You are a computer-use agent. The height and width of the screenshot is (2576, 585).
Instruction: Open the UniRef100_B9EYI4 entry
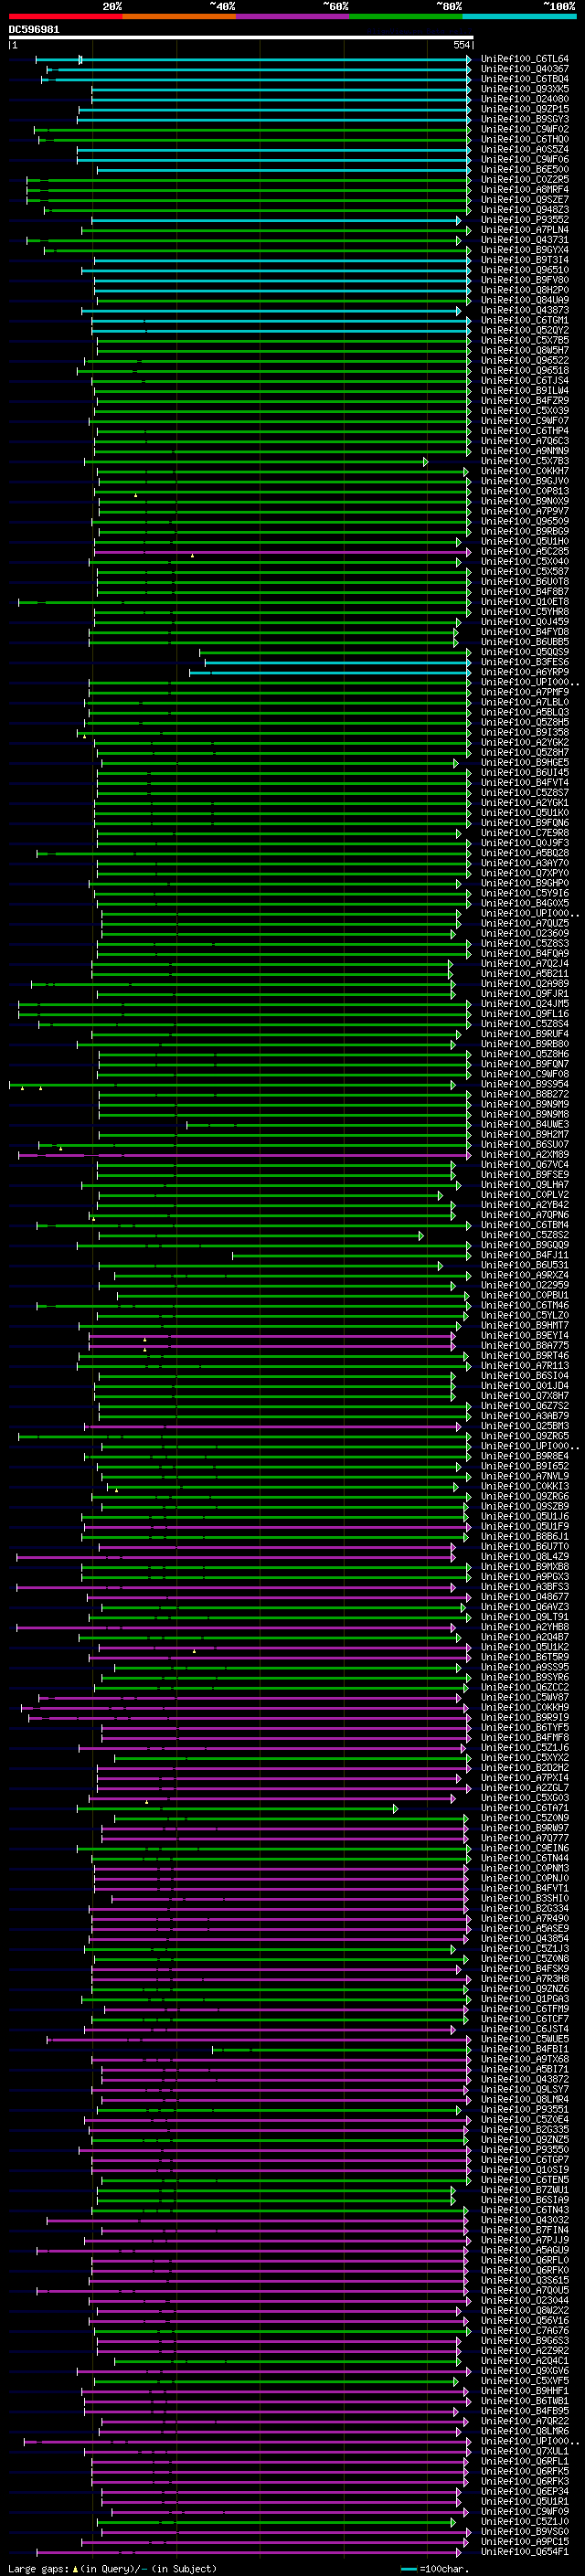pyautogui.click(x=524, y=1335)
